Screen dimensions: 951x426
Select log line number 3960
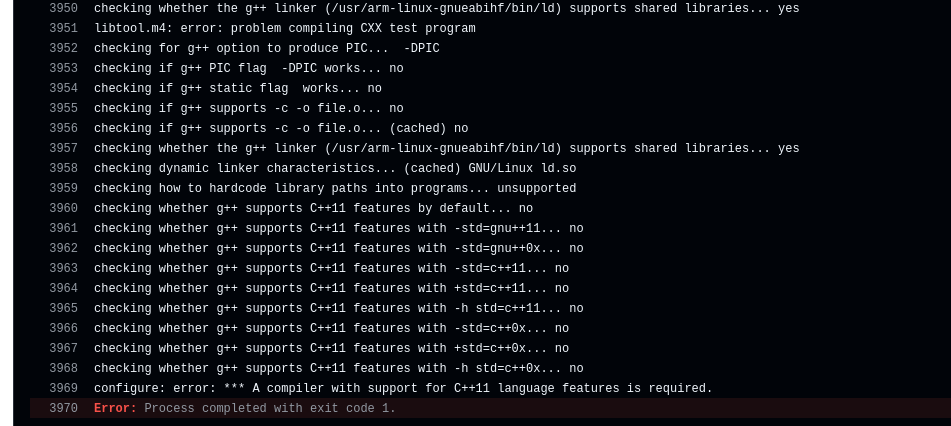click(x=63, y=208)
